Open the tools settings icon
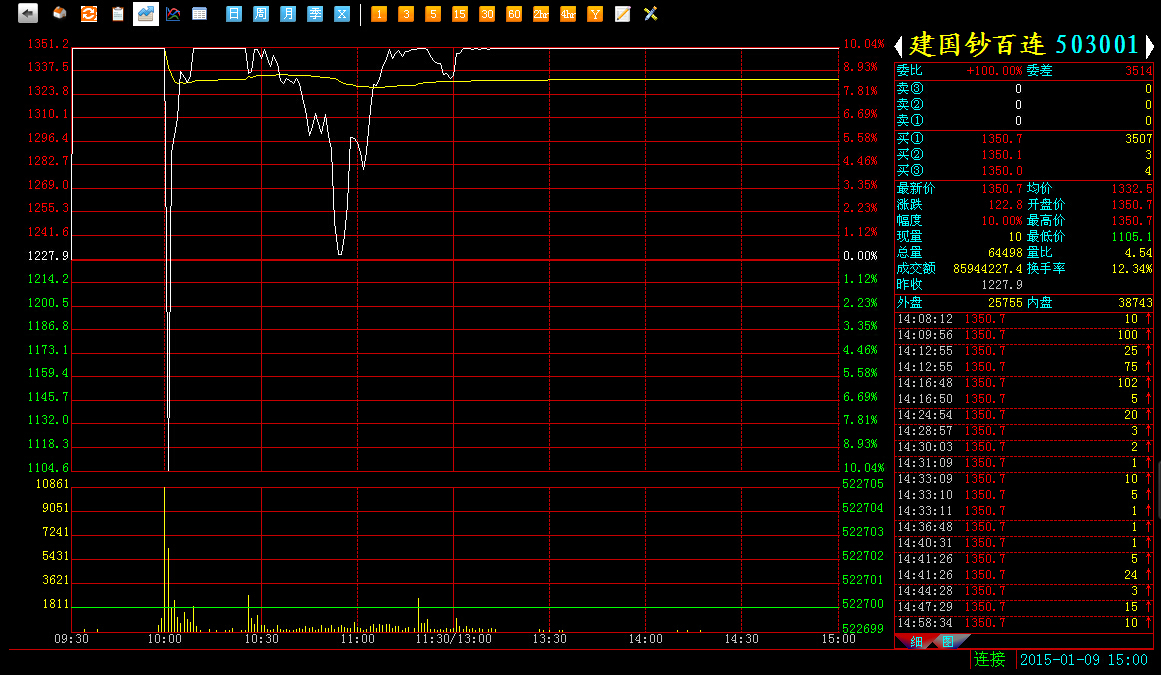Screen dimensions: 1161x675 pos(651,13)
